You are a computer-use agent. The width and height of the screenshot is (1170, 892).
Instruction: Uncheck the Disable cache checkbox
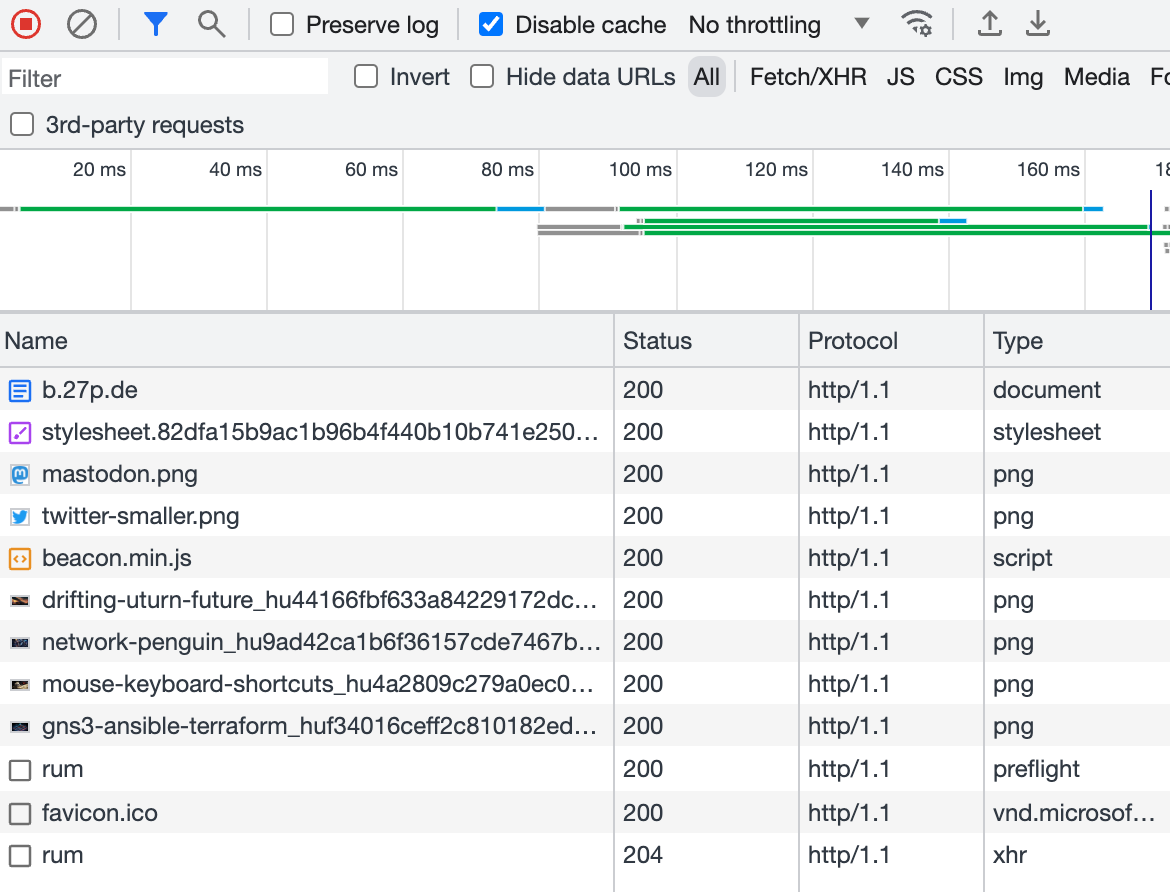pos(491,25)
